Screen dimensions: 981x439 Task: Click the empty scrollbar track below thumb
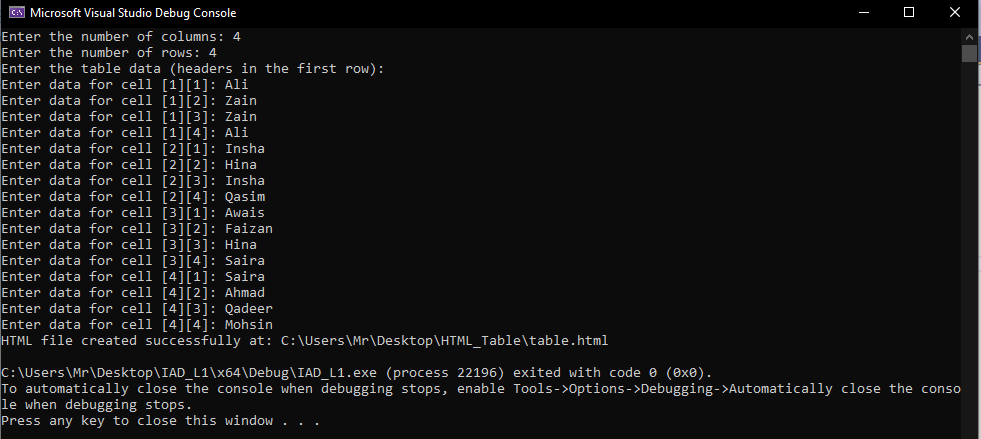[x=969, y=250]
